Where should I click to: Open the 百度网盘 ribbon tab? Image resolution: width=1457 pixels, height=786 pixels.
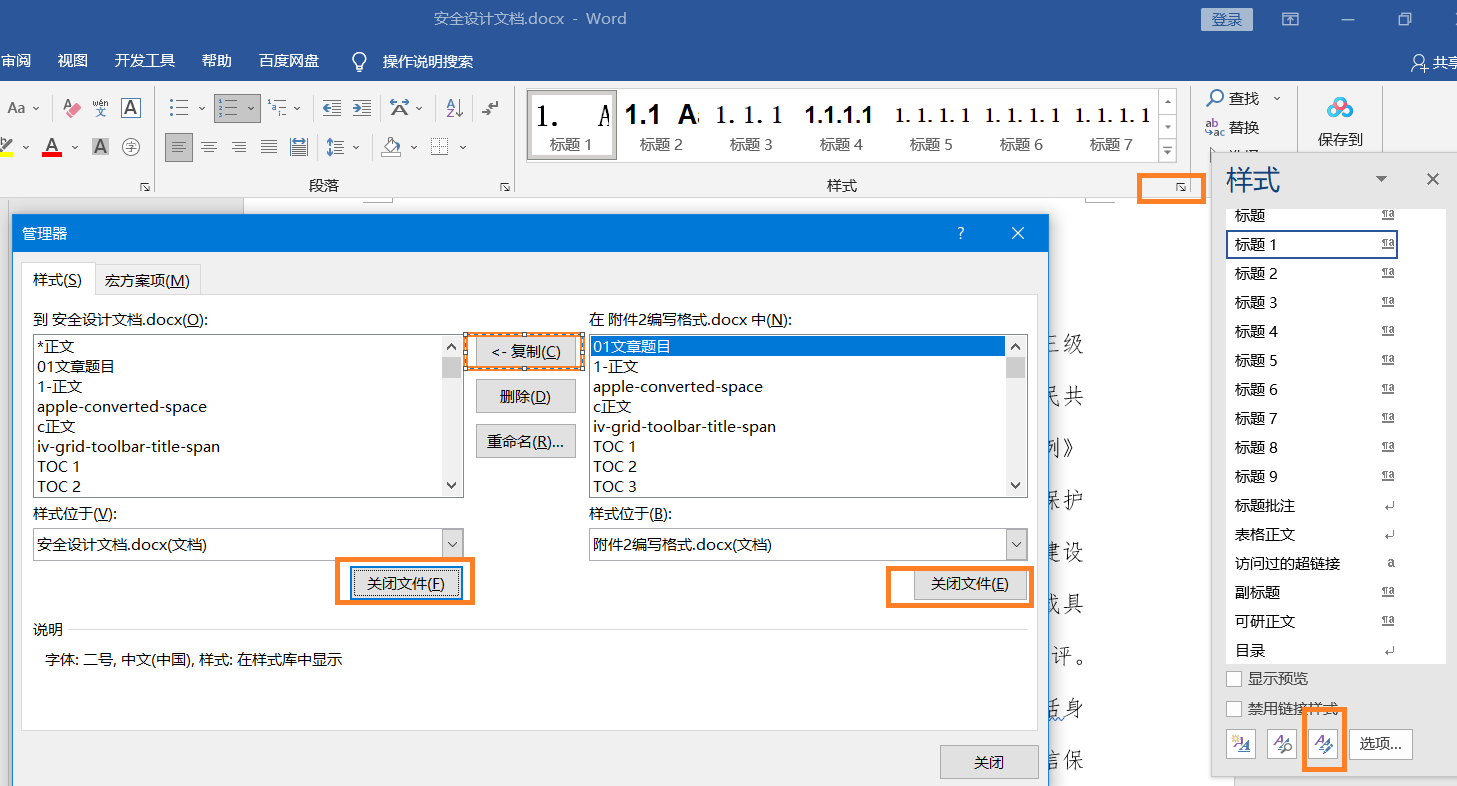289,61
